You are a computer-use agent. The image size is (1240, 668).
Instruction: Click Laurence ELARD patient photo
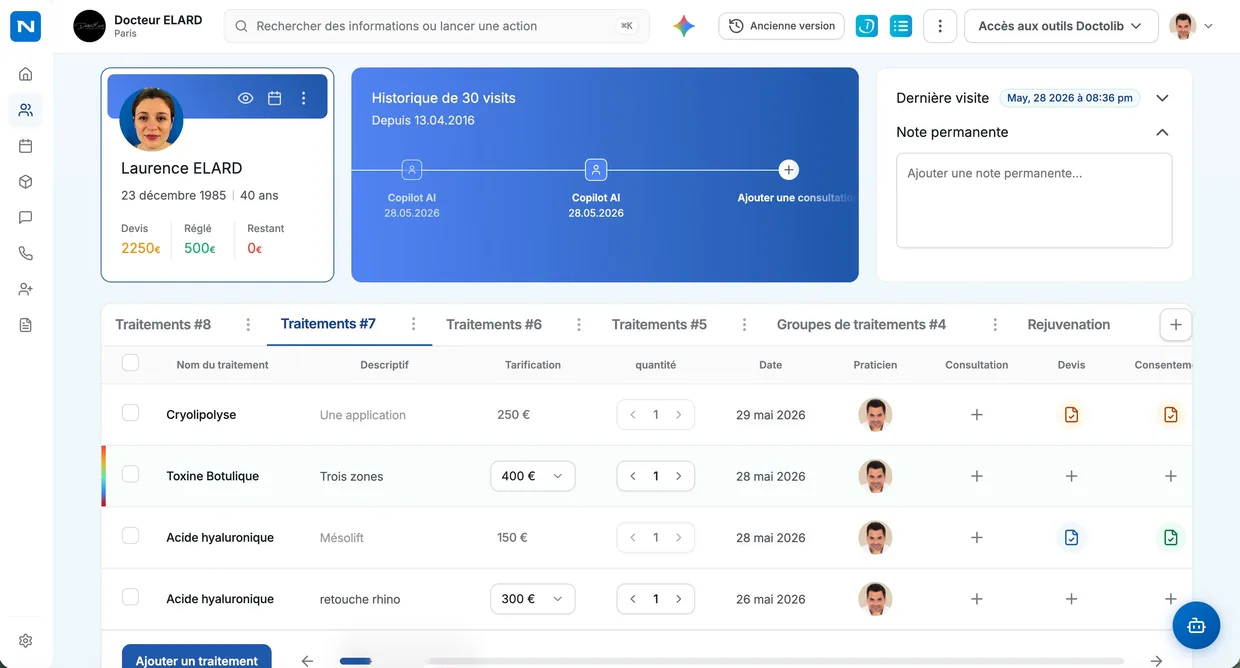point(151,119)
